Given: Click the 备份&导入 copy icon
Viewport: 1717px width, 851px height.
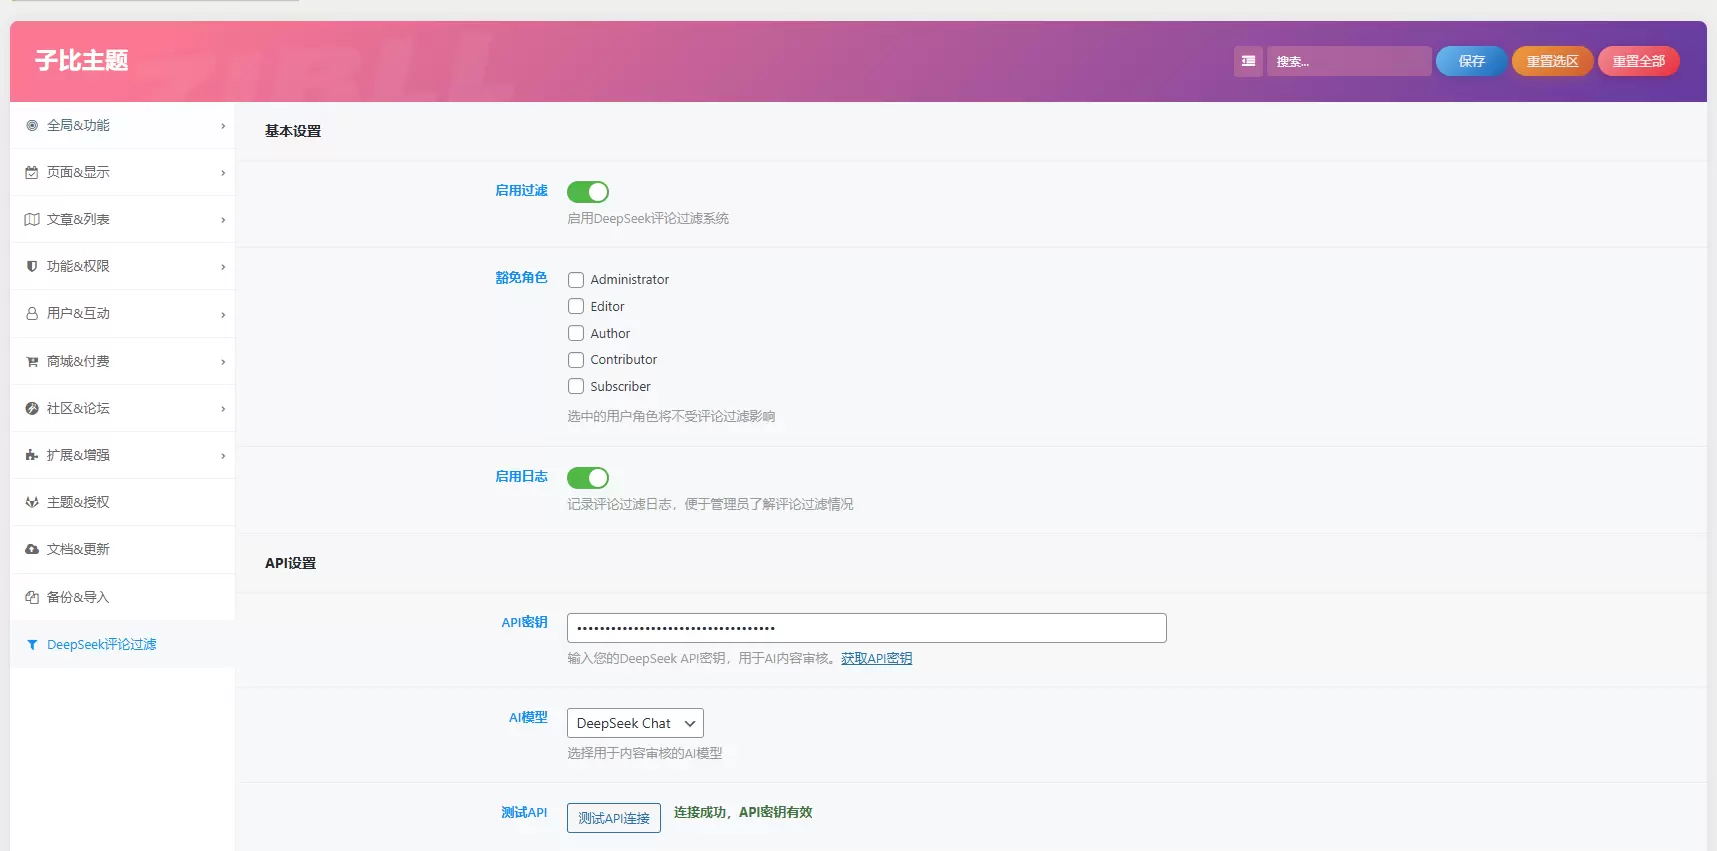Looking at the screenshot, I should tap(32, 598).
